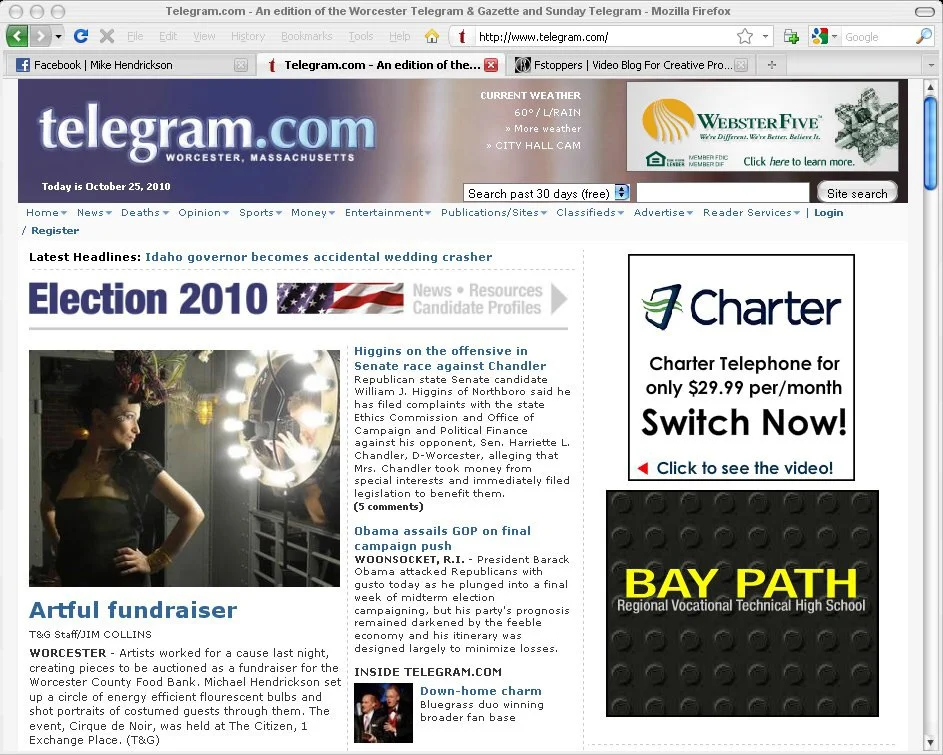Click the bluegrass duo thumbnail
943x755 pixels.
coord(383,712)
